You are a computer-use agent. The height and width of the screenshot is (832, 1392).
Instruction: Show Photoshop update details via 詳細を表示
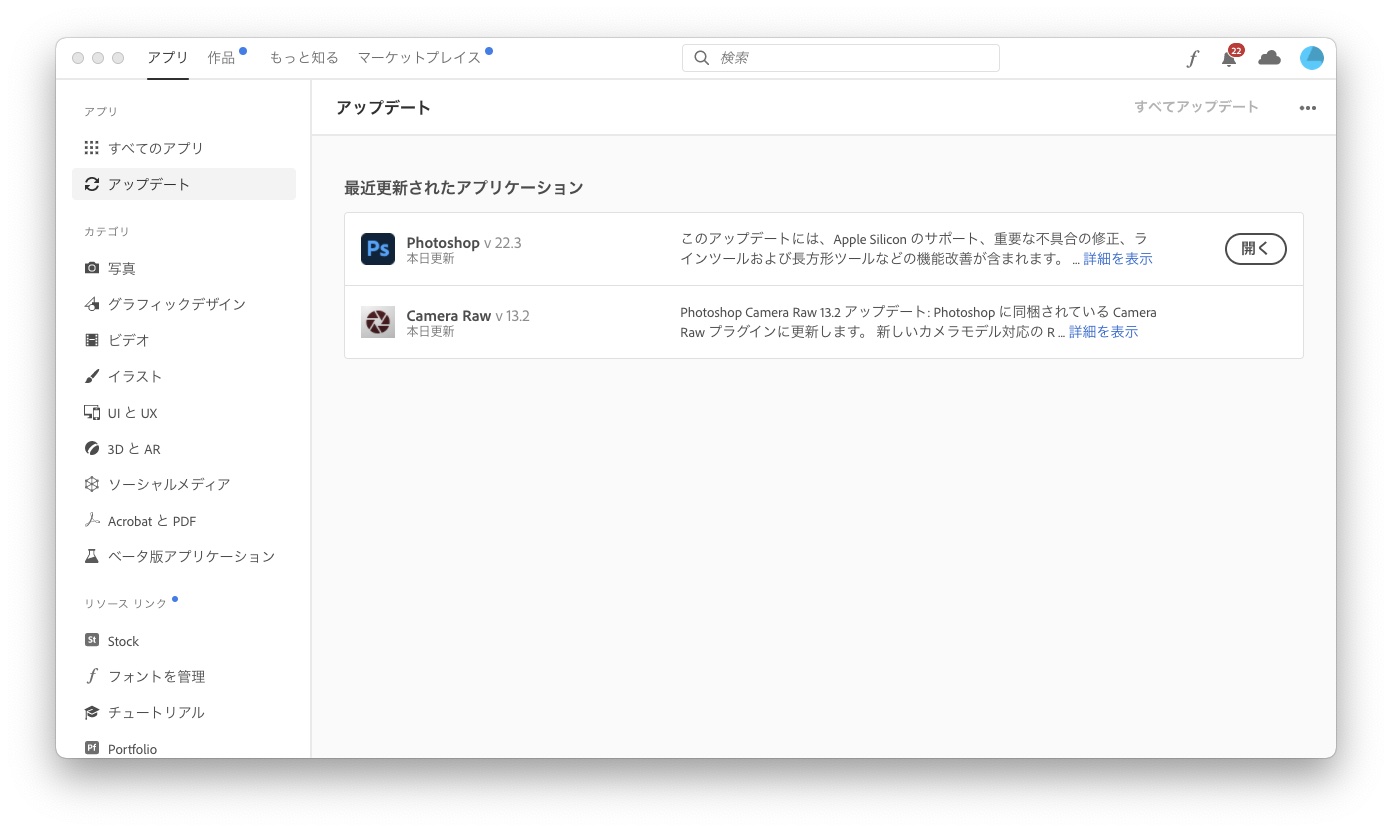click(1118, 259)
